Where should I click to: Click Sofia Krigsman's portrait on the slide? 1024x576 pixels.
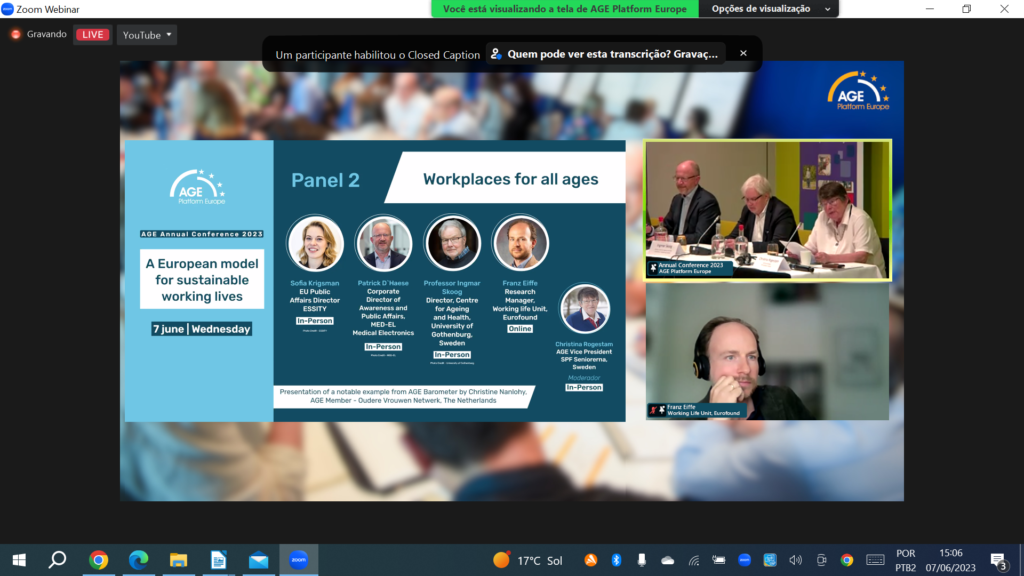[315, 244]
